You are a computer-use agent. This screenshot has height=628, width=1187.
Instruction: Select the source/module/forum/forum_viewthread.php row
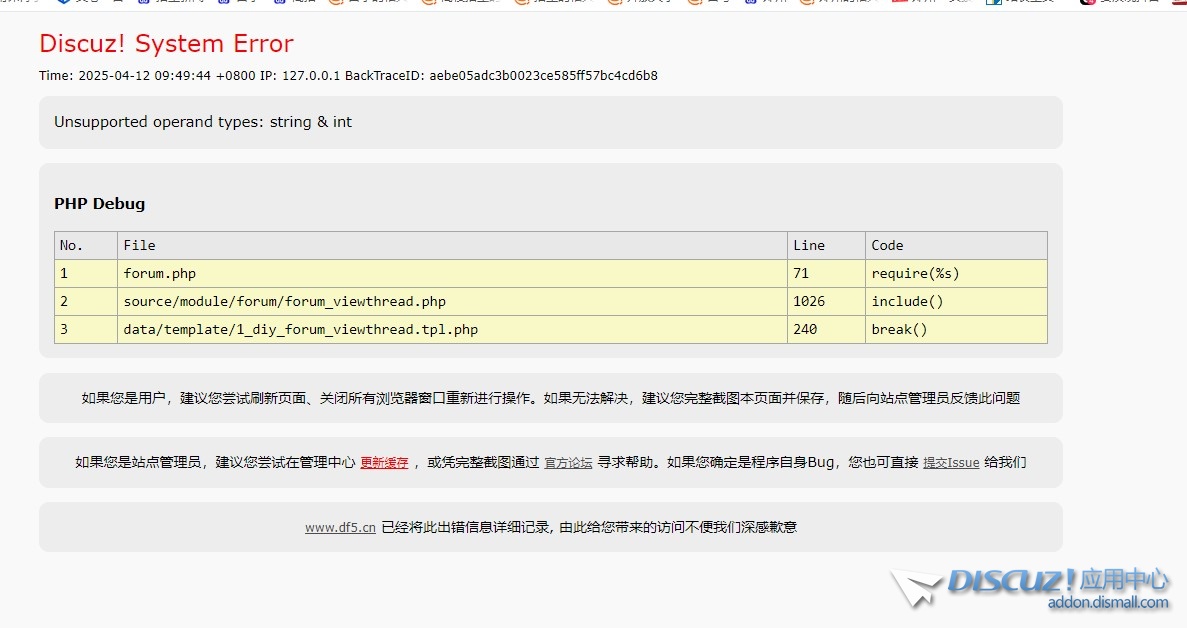[284, 301]
